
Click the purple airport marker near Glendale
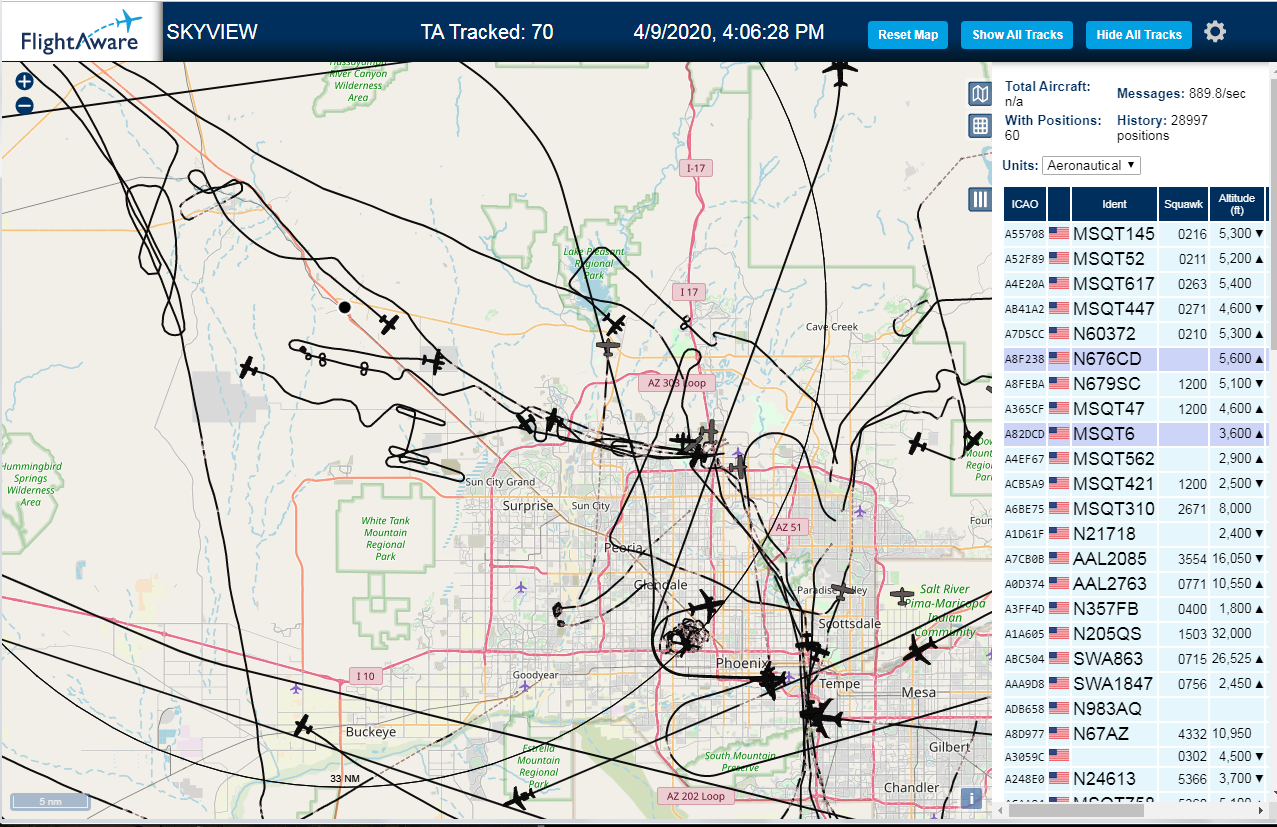(520, 587)
